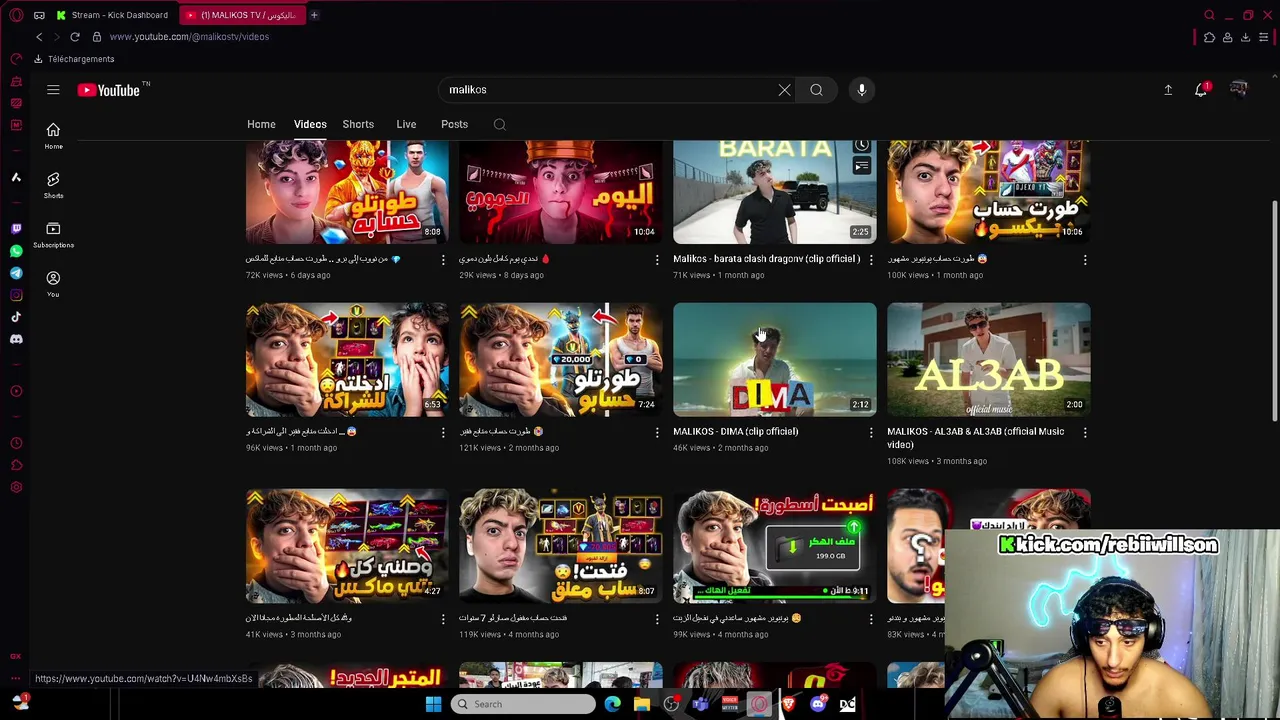Viewport: 1280px width, 720px height.
Task: Open Shorts in YouTube mini sidebar
Action: 53,185
